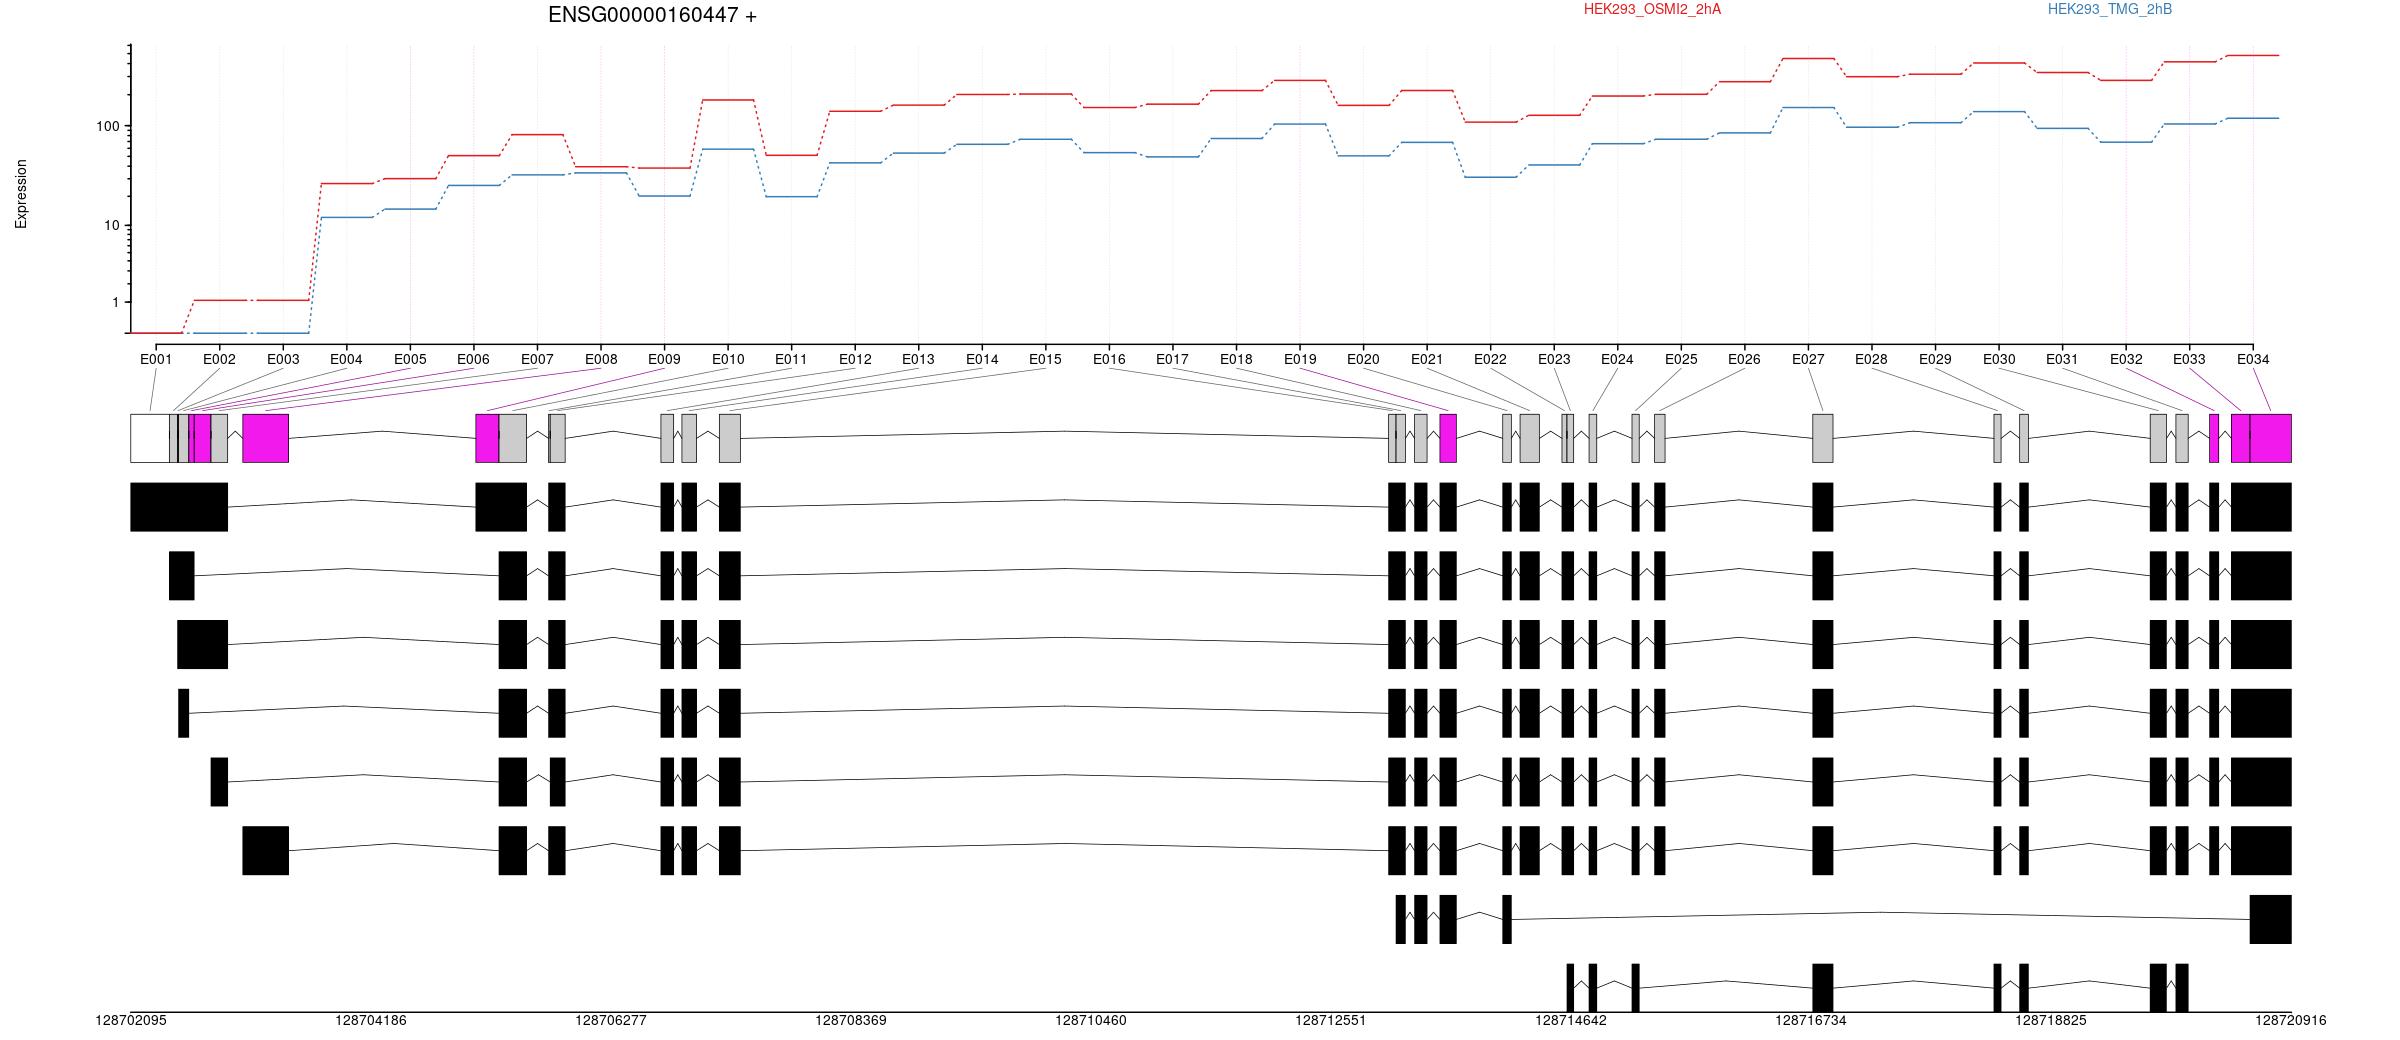The width and height of the screenshot is (2400, 1040).
Task: Click genomic coordinate 128708369
Action: click(851, 1021)
